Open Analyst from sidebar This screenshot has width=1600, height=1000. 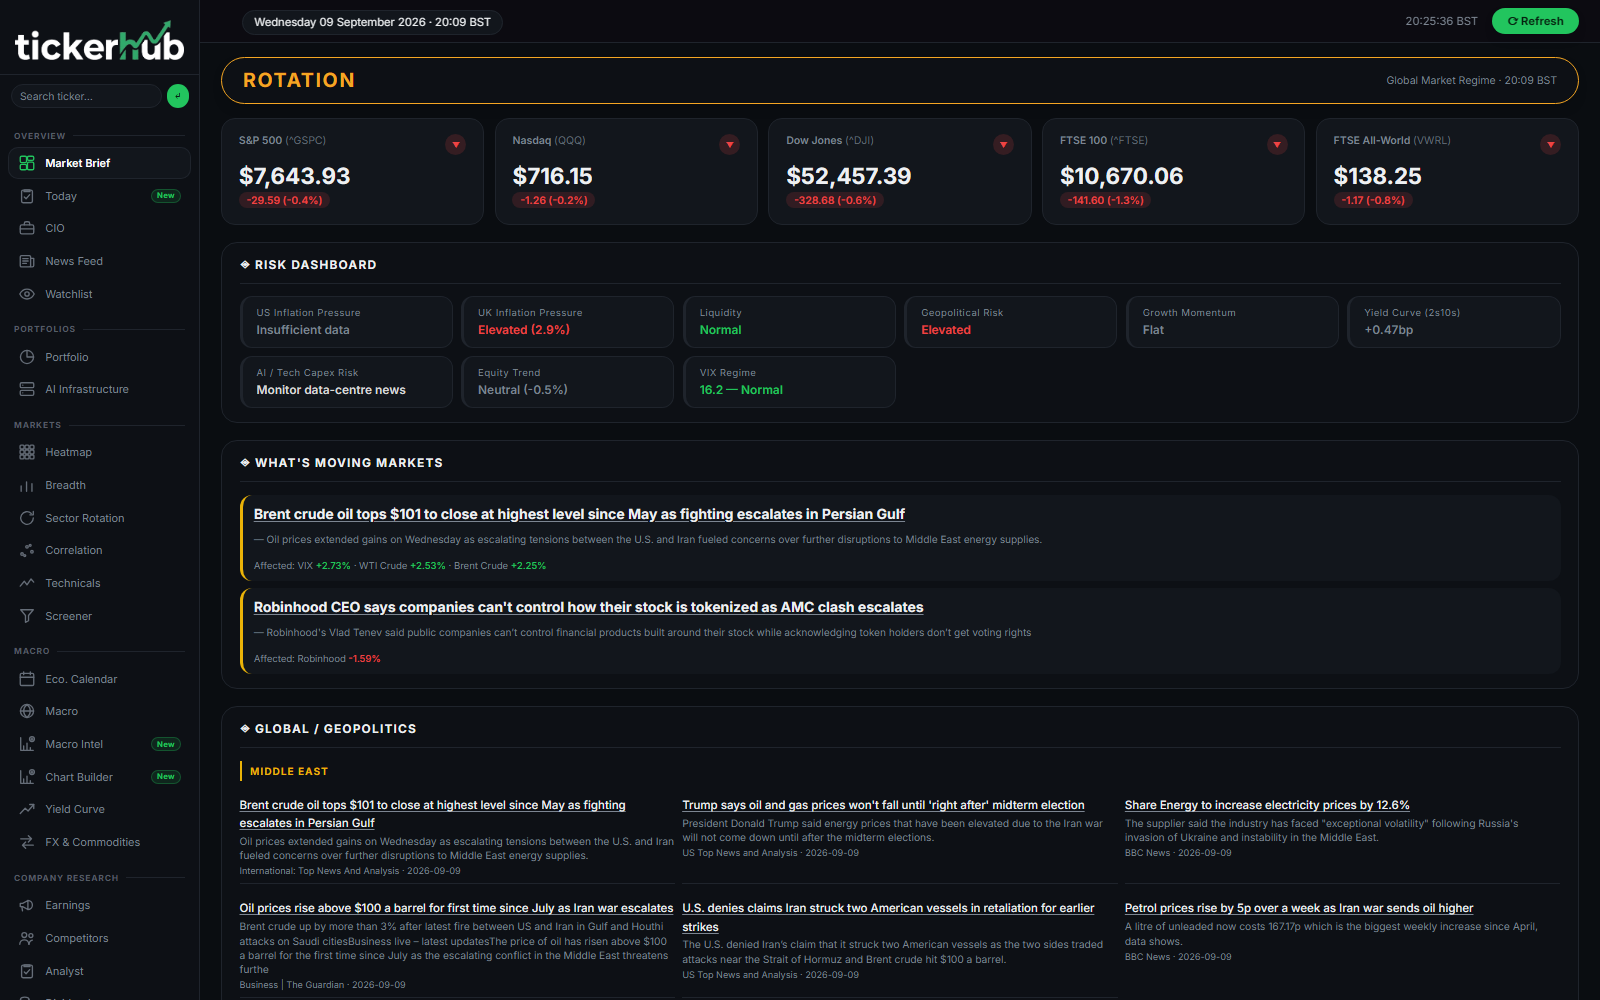pyautogui.click(x=99, y=971)
